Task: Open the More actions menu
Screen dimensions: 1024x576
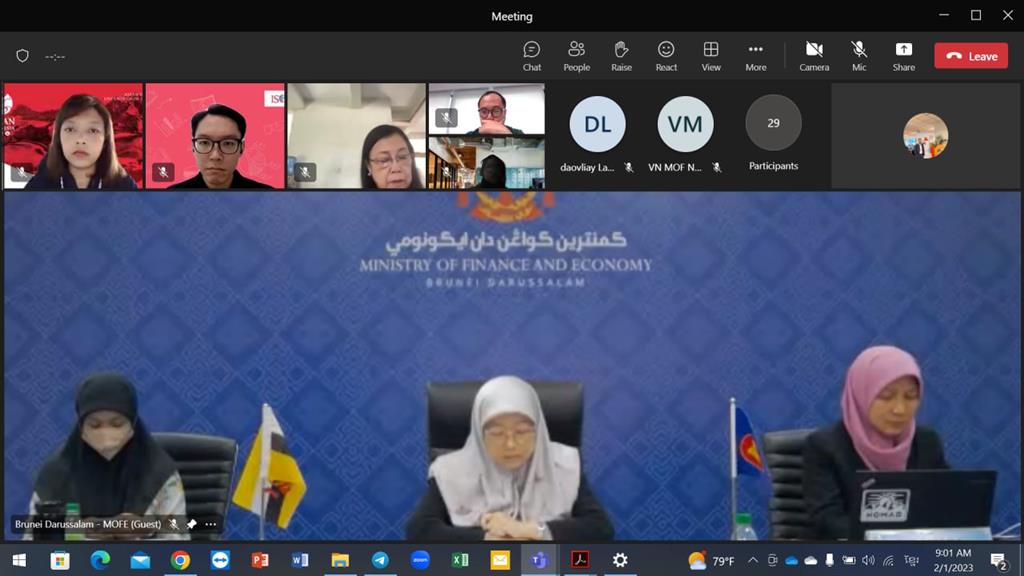Action: (x=756, y=56)
